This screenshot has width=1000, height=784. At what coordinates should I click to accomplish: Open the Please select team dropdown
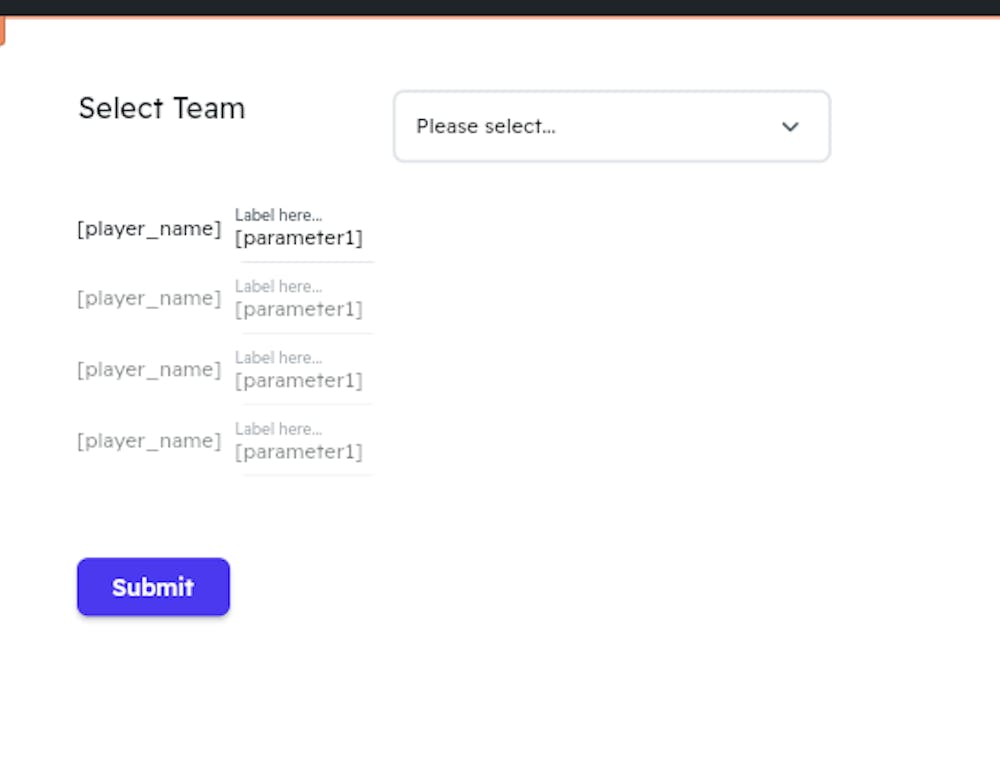[611, 126]
